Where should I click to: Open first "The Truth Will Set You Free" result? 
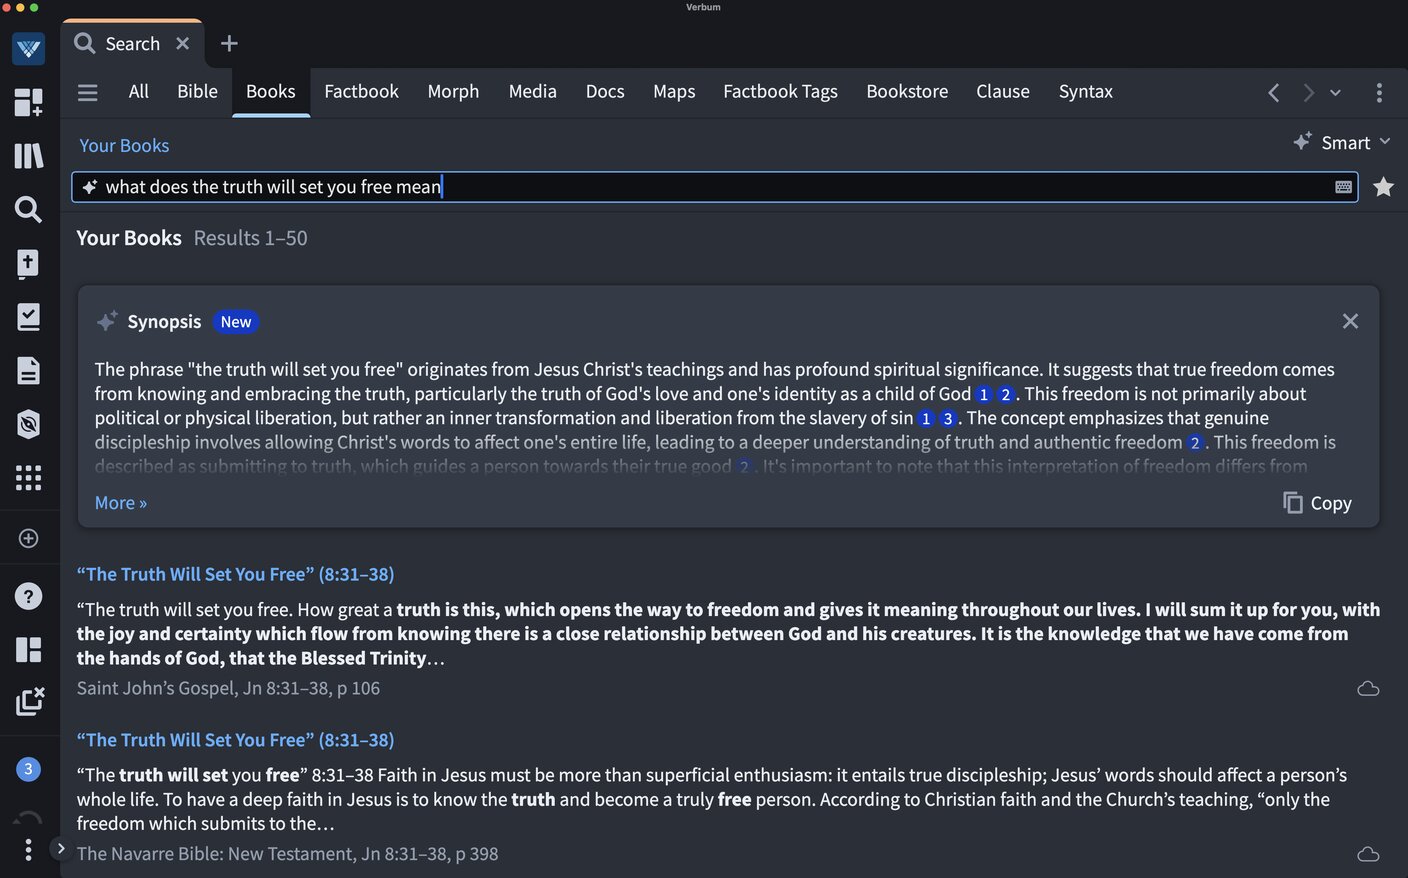pyautogui.click(x=235, y=574)
